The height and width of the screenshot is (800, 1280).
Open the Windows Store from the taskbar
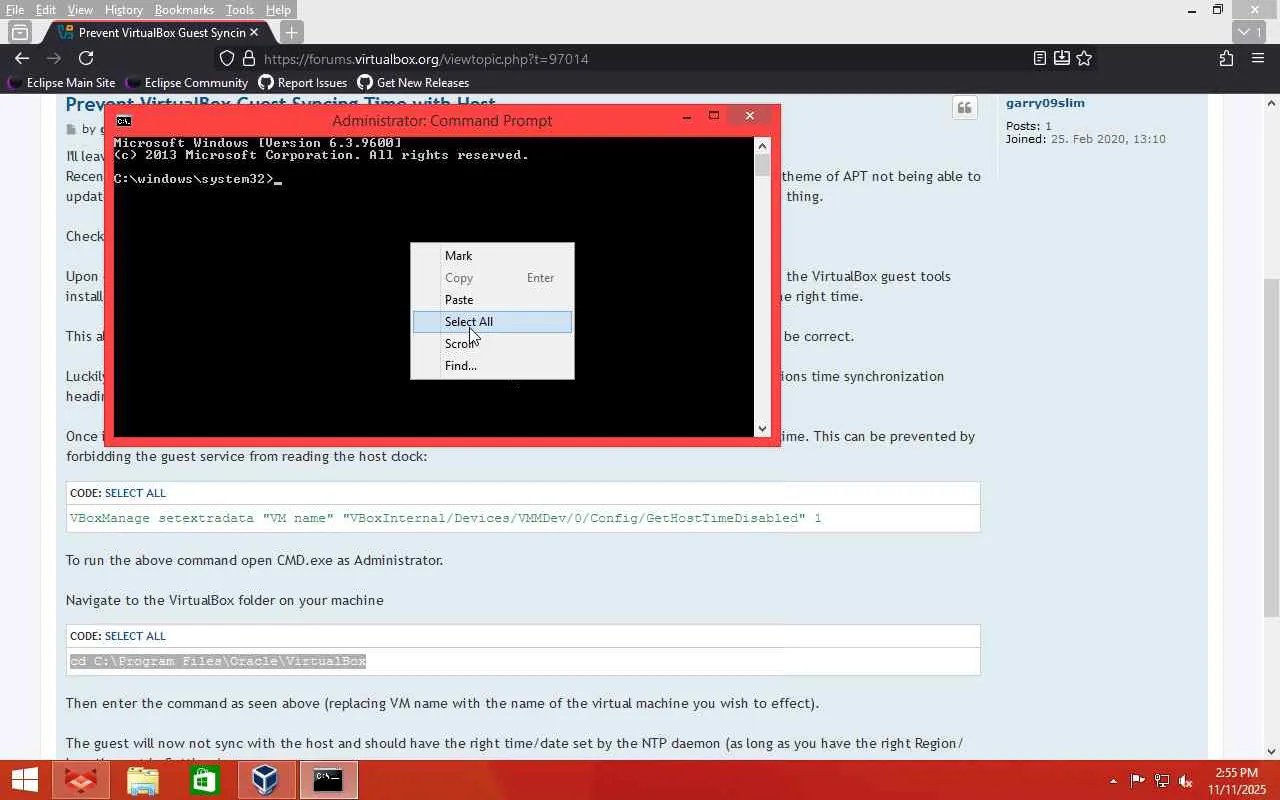click(x=205, y=780)
